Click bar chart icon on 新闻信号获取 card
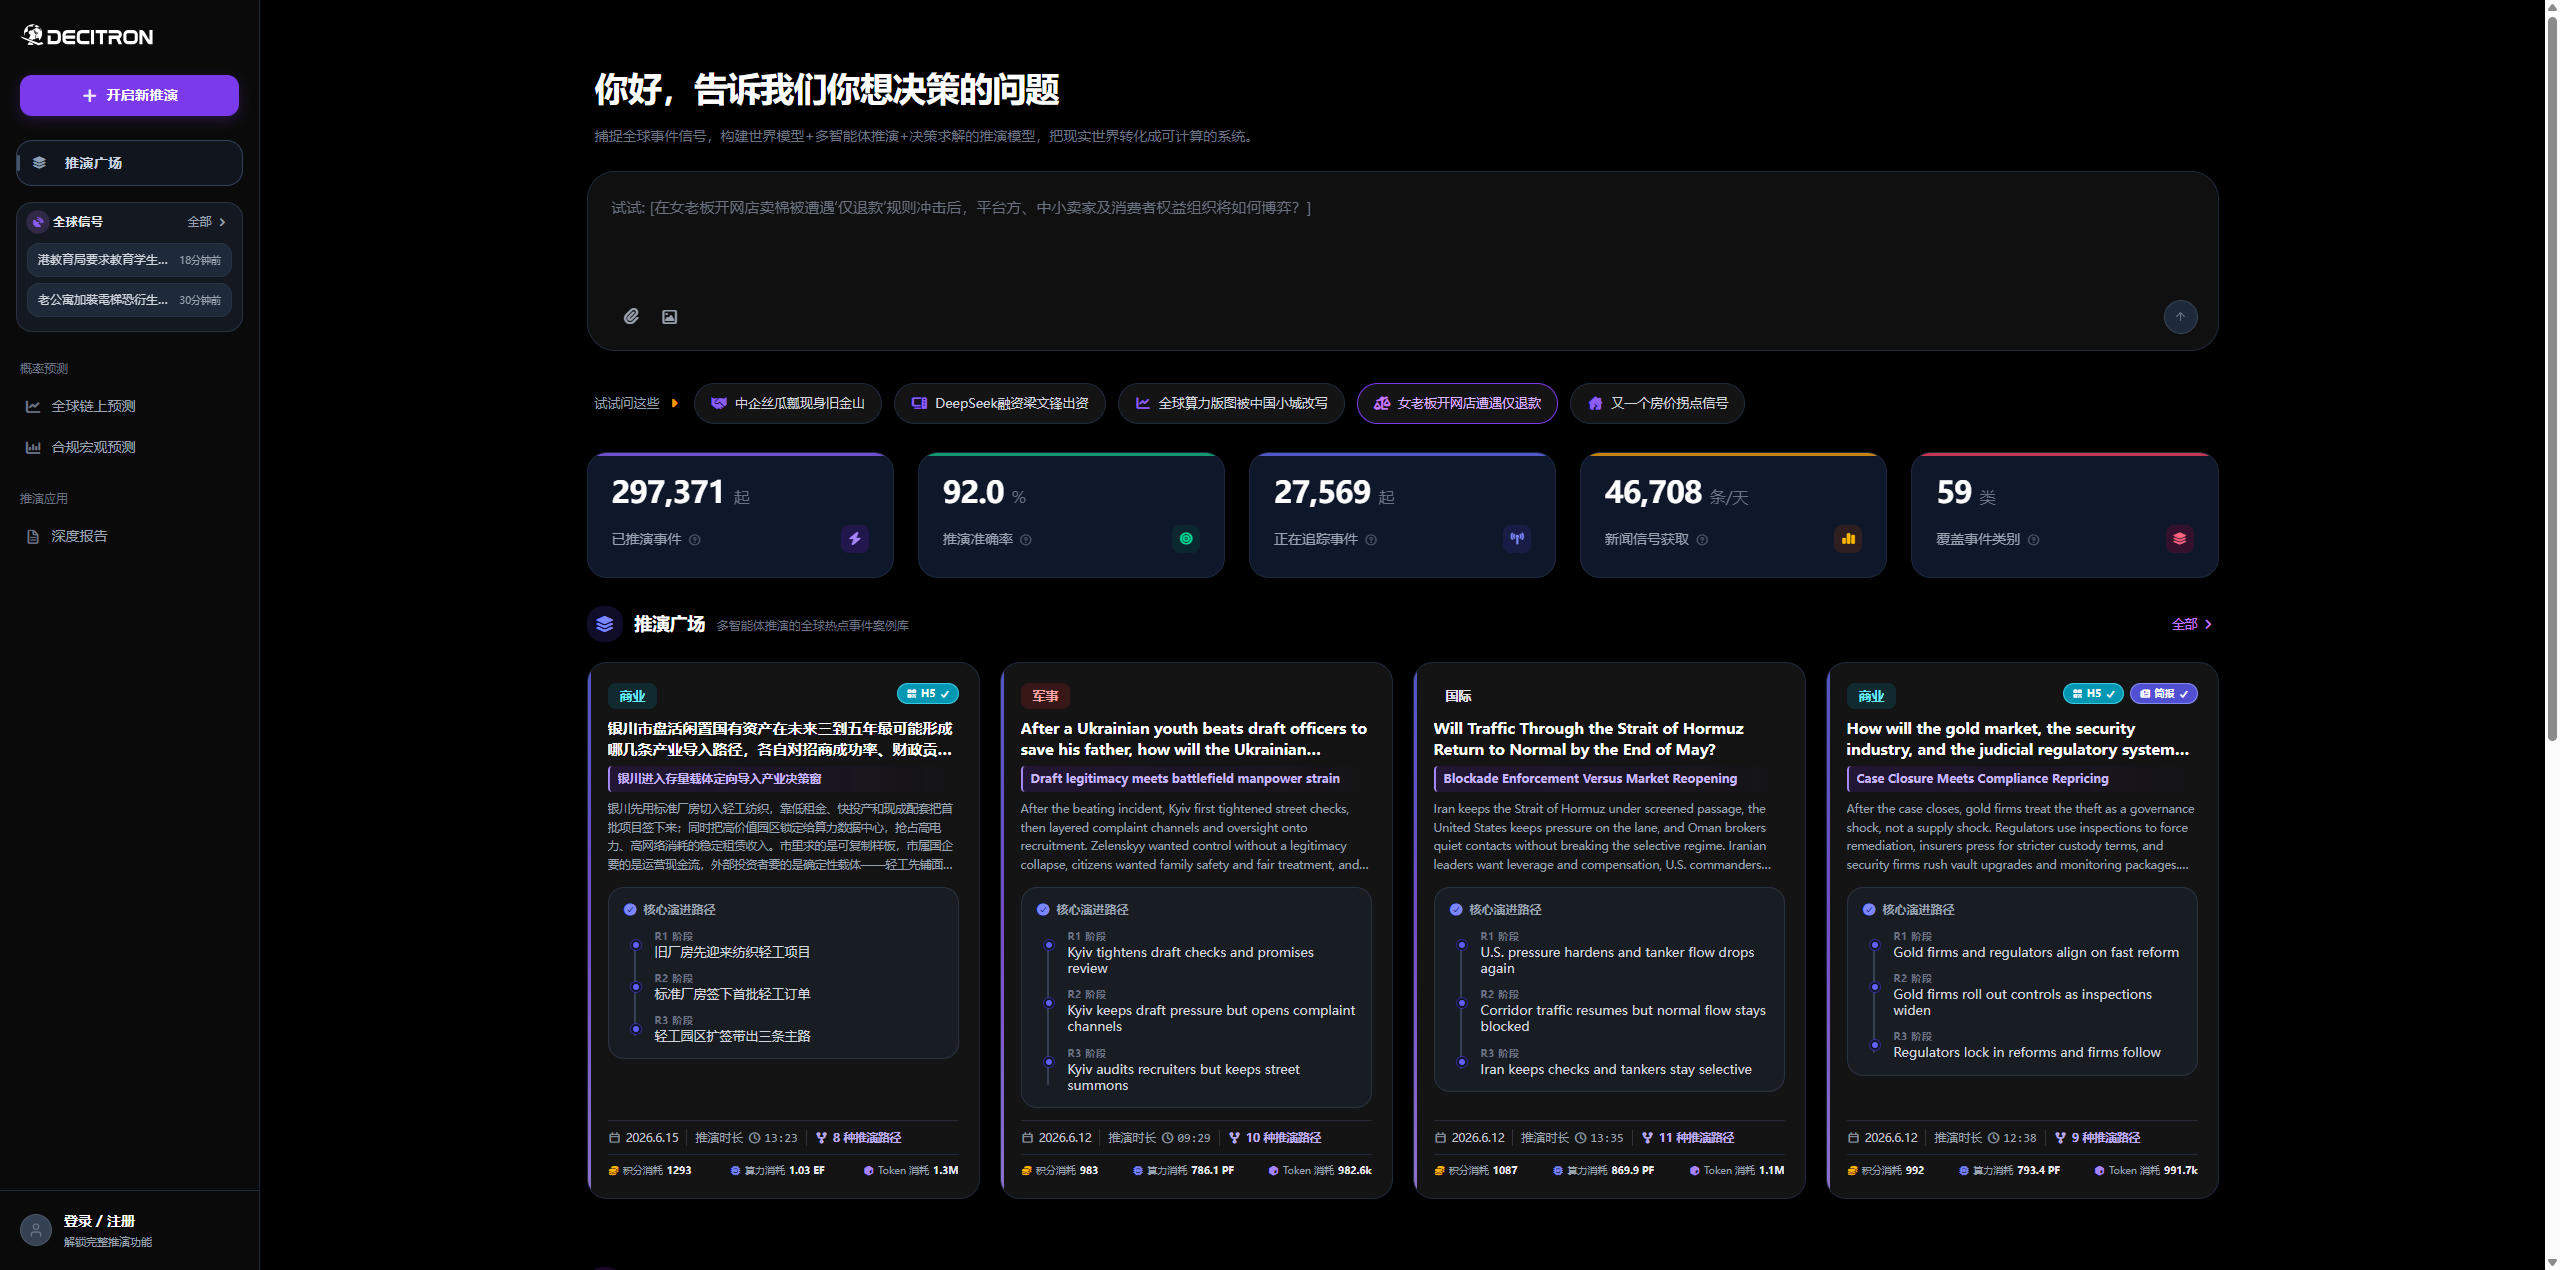 [x=1848, y=538]
